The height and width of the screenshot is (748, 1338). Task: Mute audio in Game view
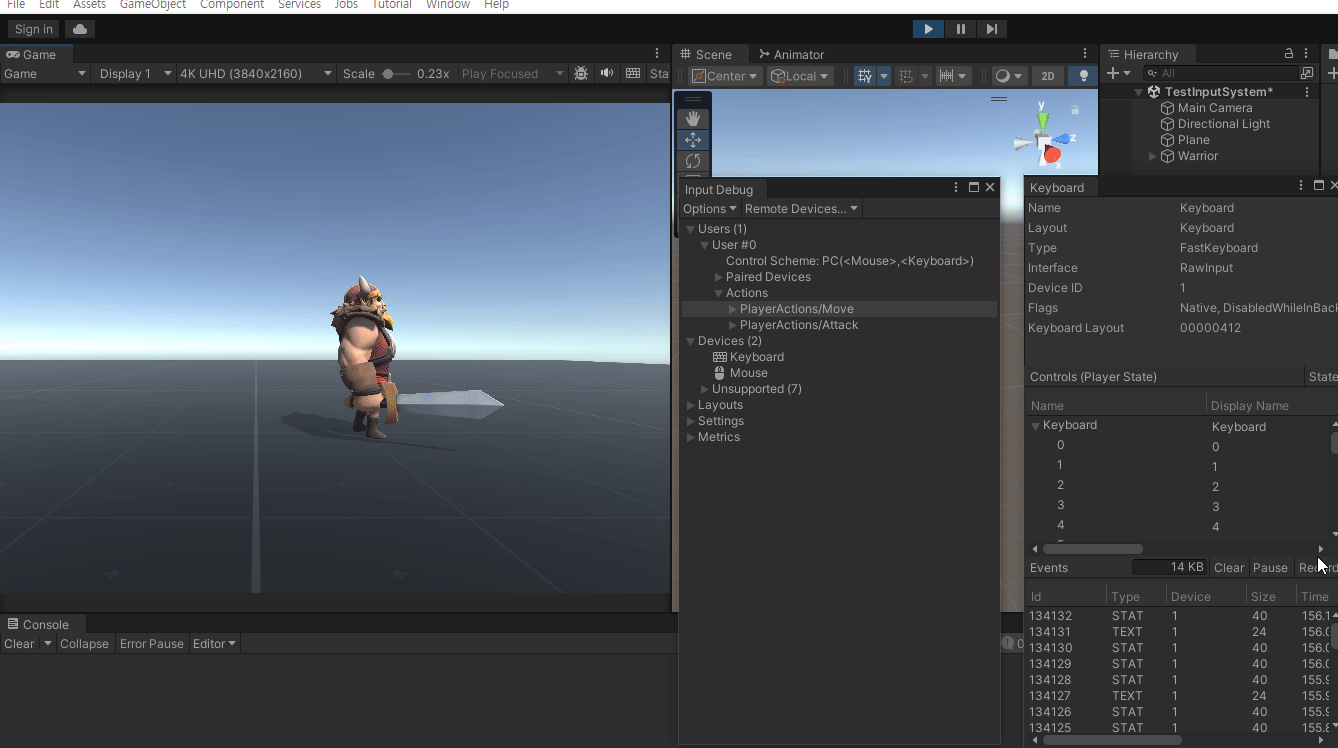(606, 73)
